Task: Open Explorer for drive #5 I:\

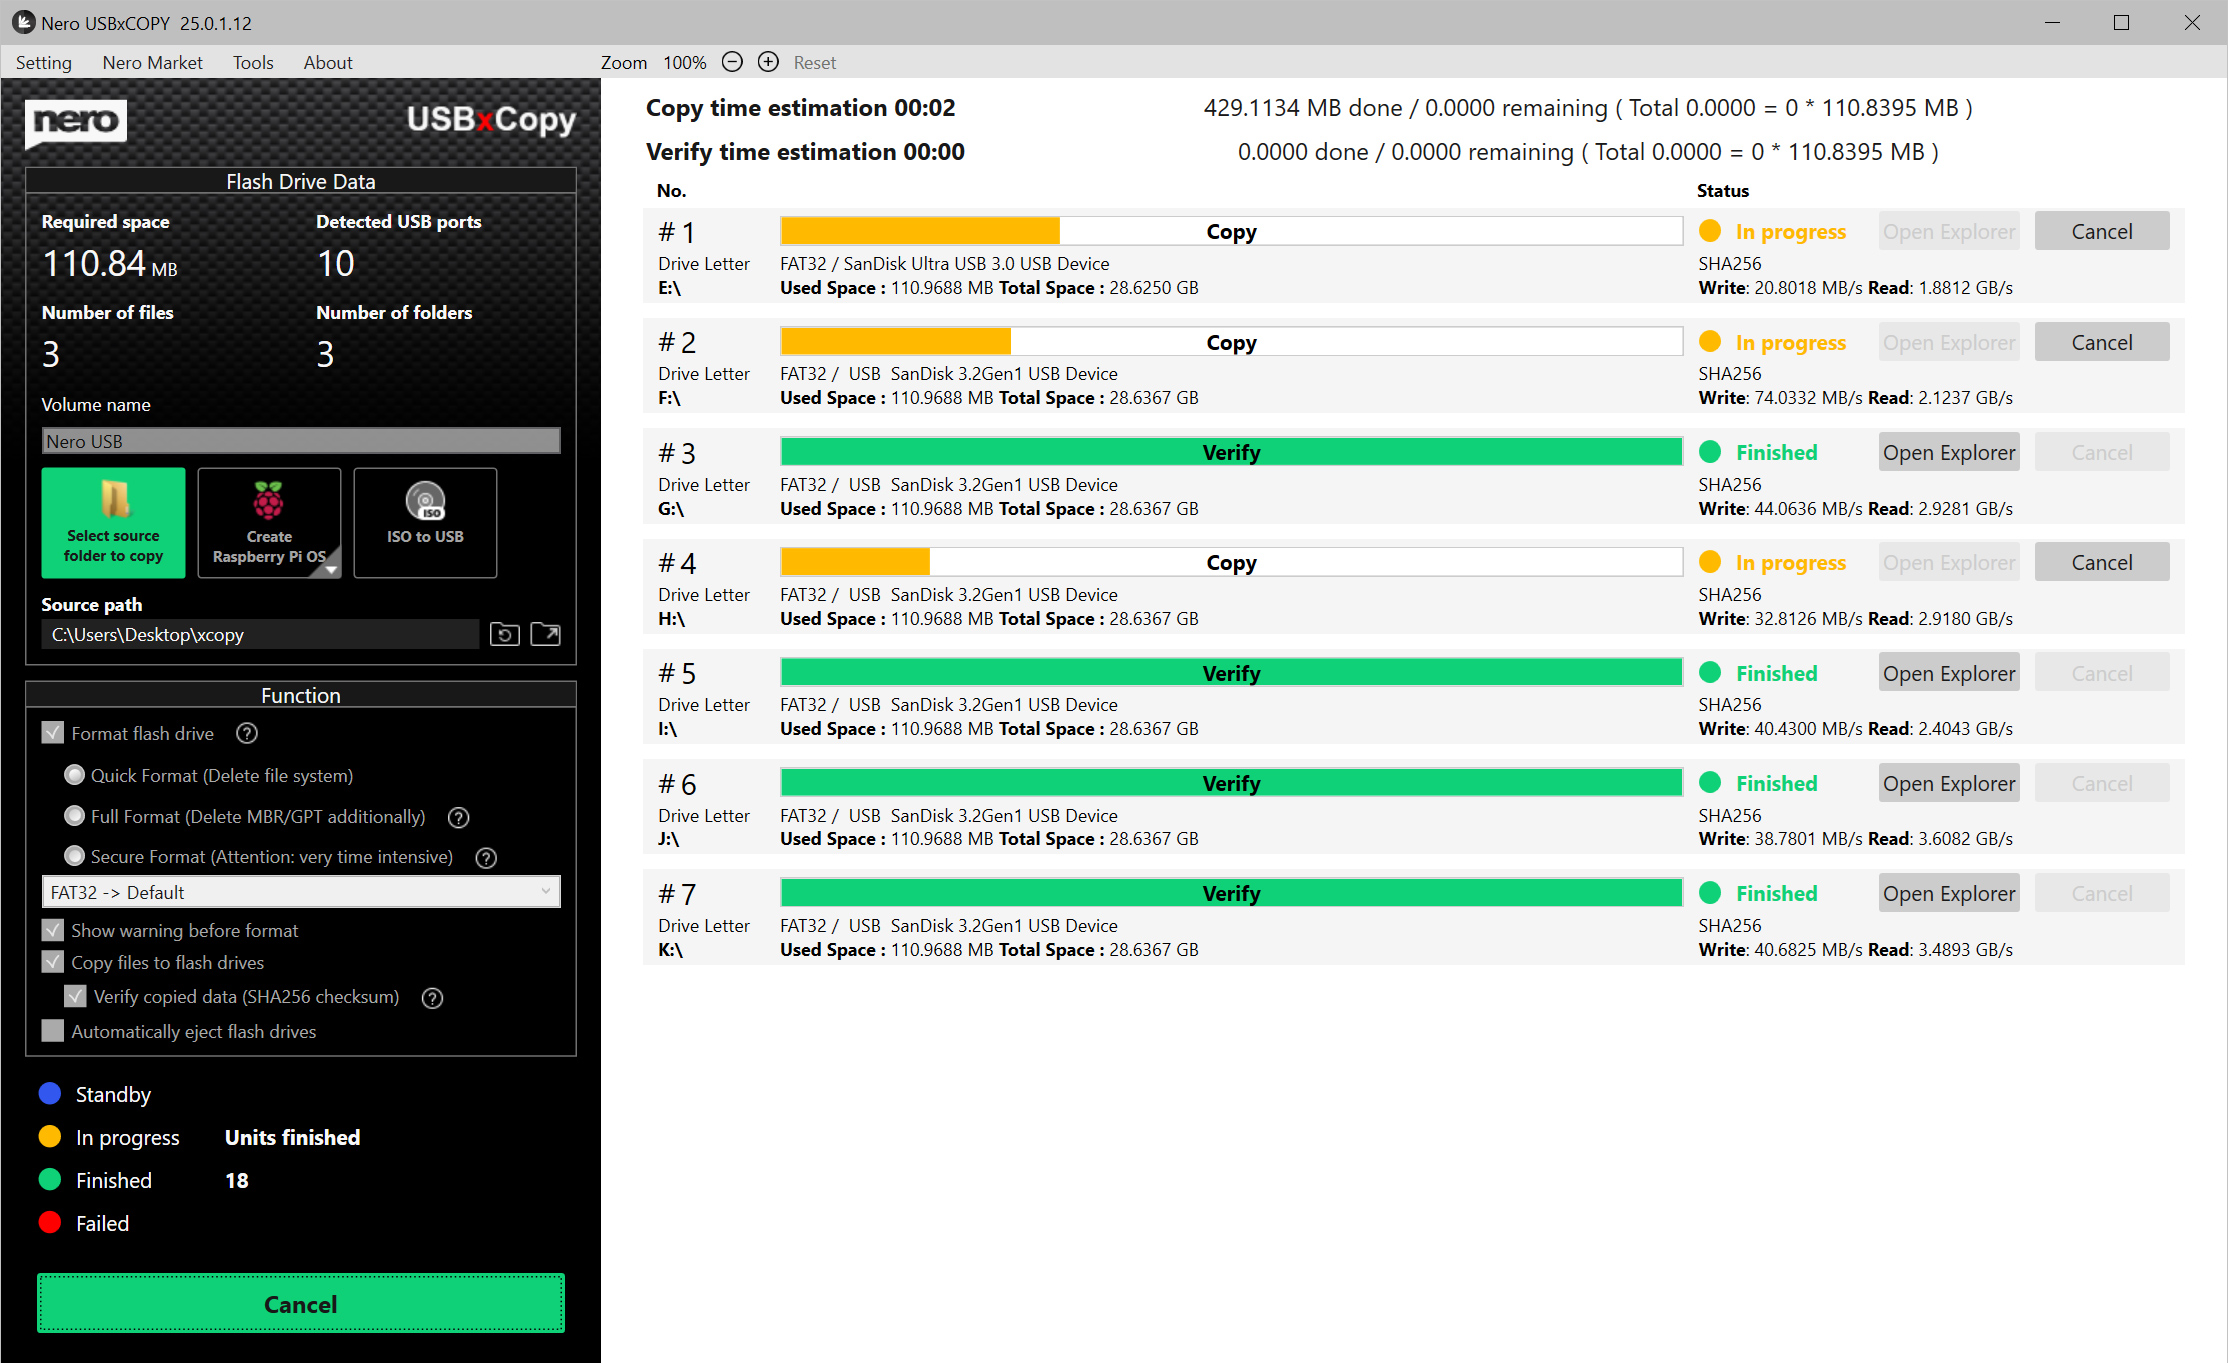Action: coord(1949,673)
